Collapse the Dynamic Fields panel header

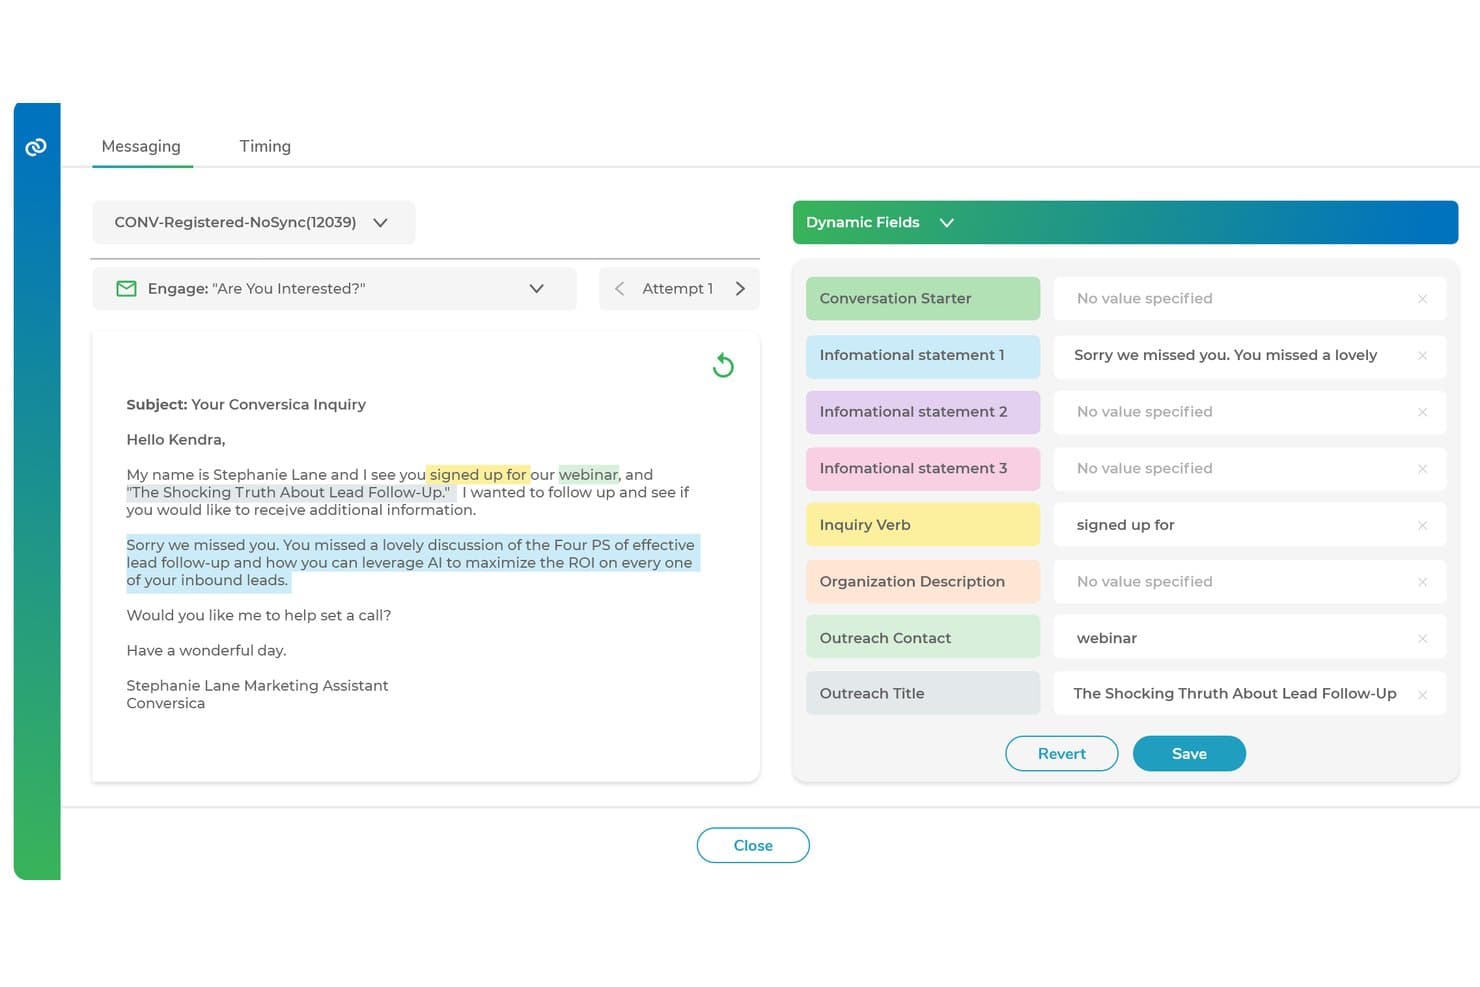(1125, 222)
